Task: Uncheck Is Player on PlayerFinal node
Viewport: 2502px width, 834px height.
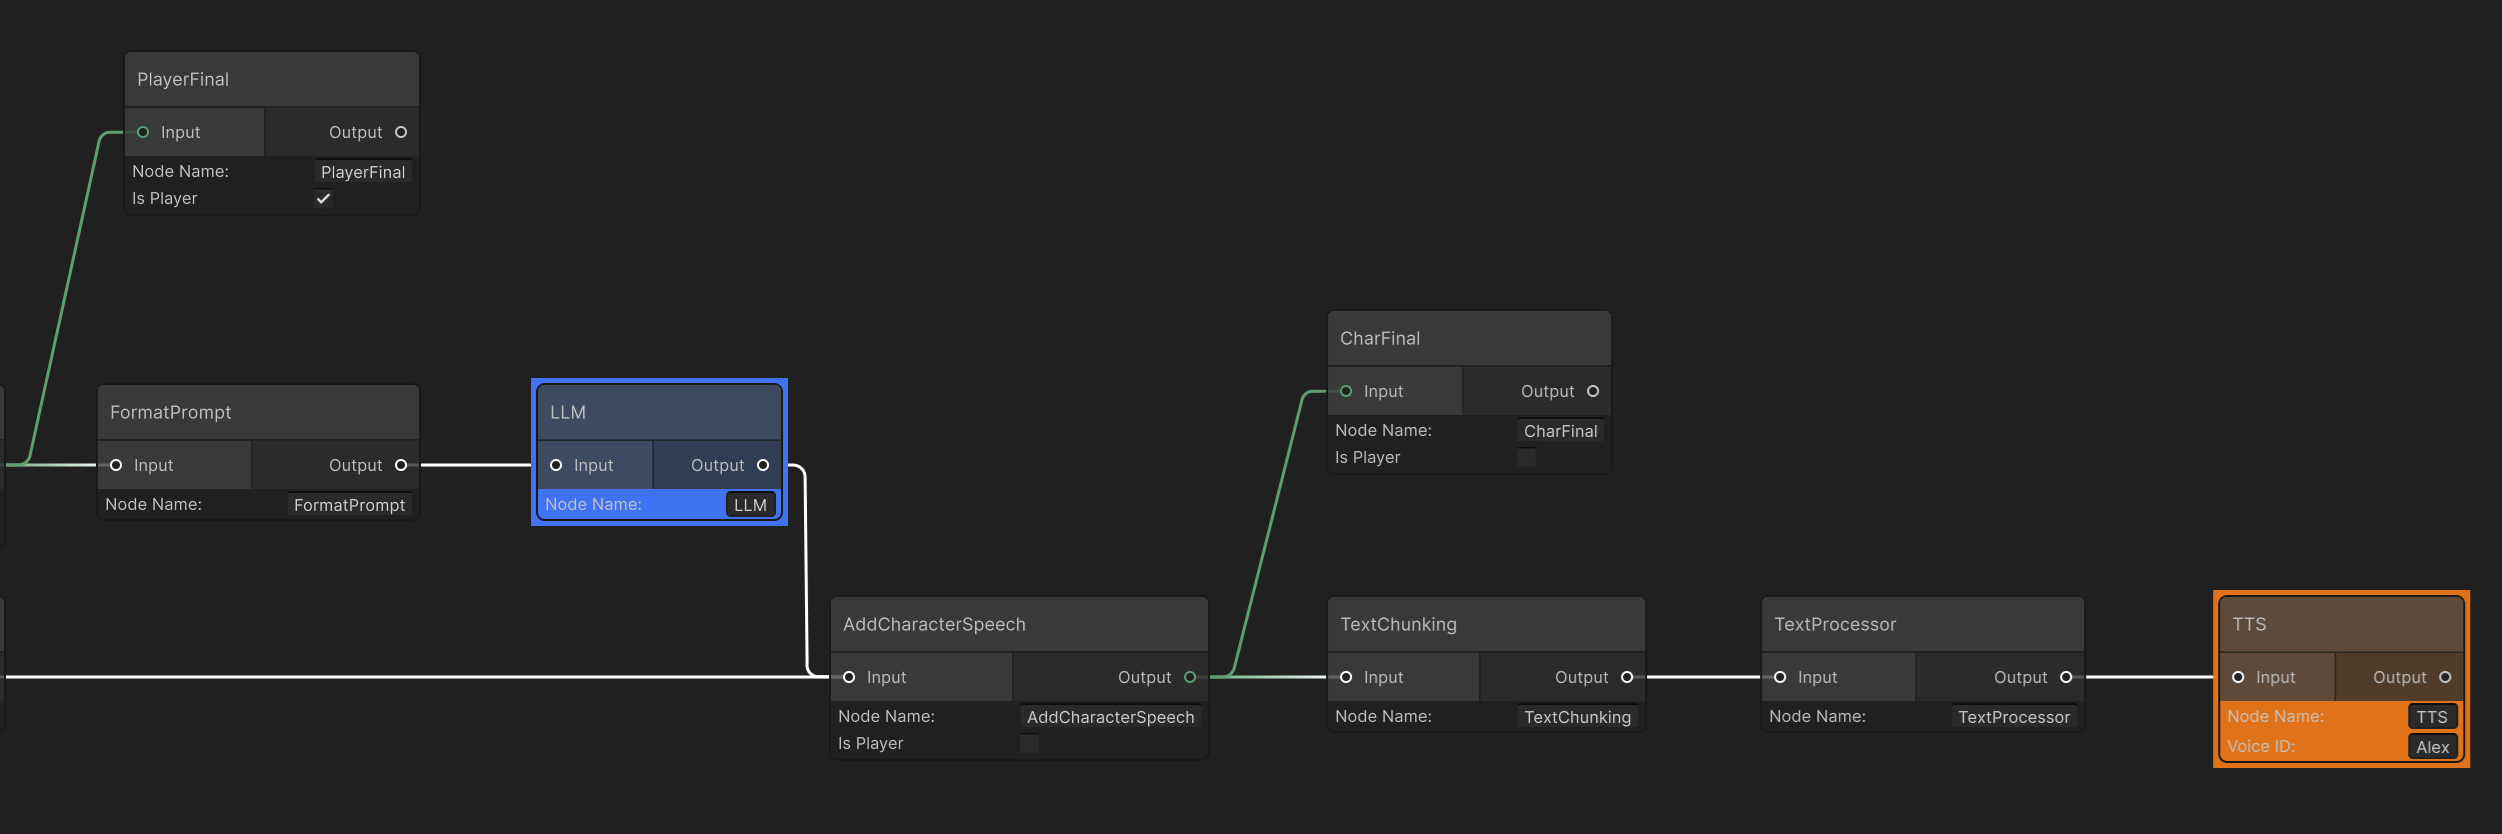Action: point(323,198)
